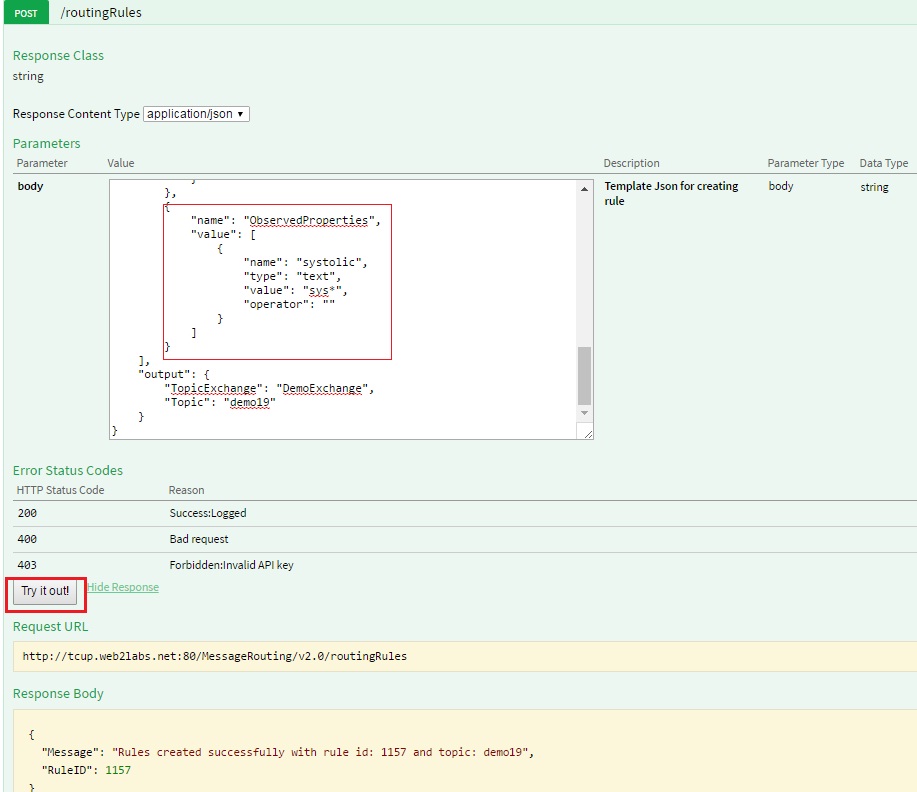Click the 200 status code row
Viewport: 917px width, 792px height.
click(464, 513)
